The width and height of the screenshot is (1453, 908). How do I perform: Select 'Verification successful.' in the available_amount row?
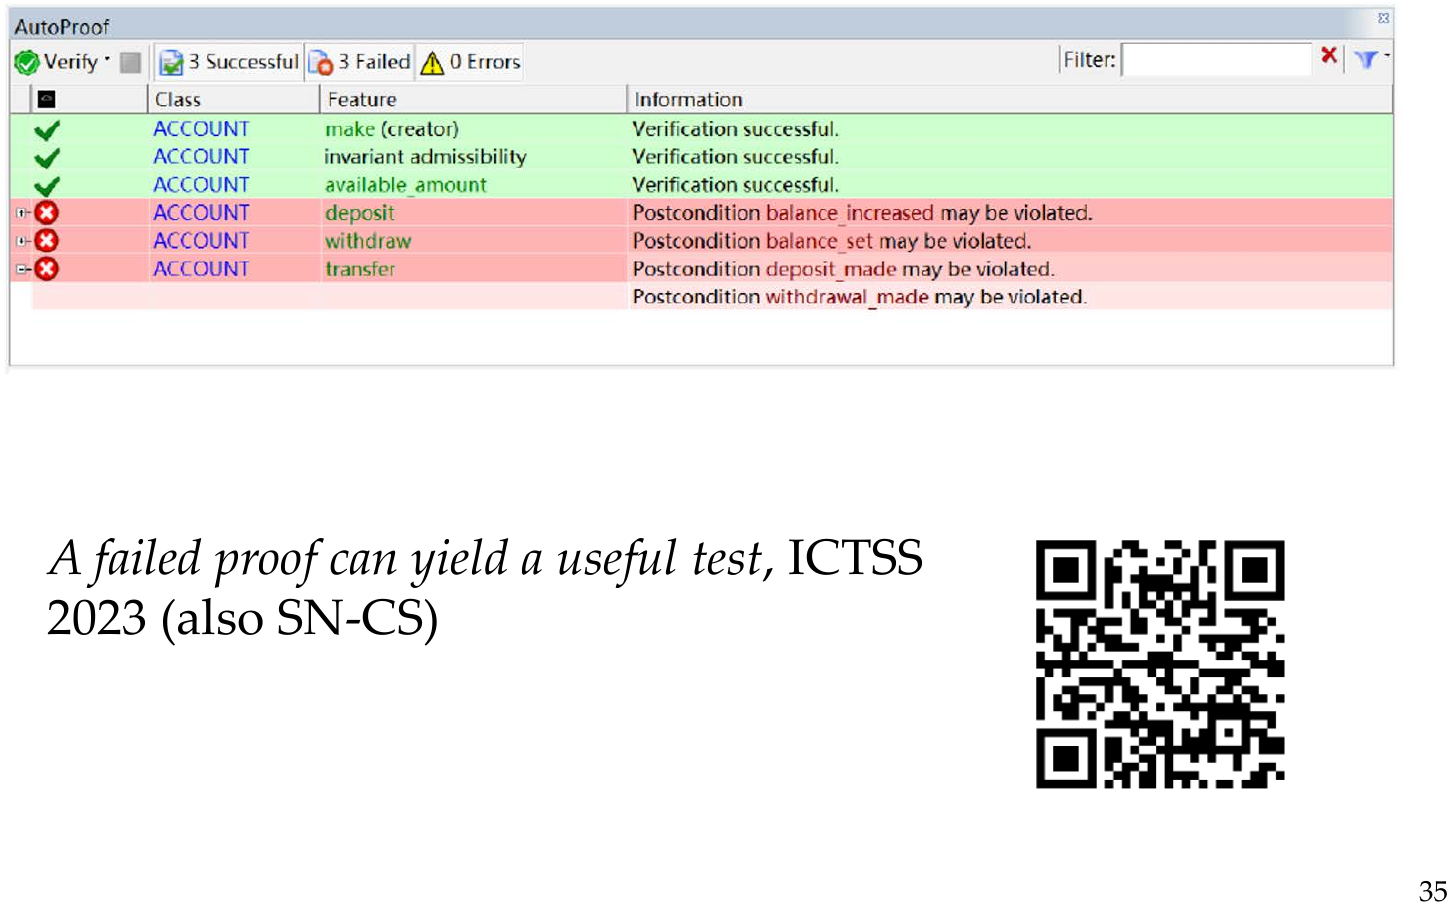point(735,185)
